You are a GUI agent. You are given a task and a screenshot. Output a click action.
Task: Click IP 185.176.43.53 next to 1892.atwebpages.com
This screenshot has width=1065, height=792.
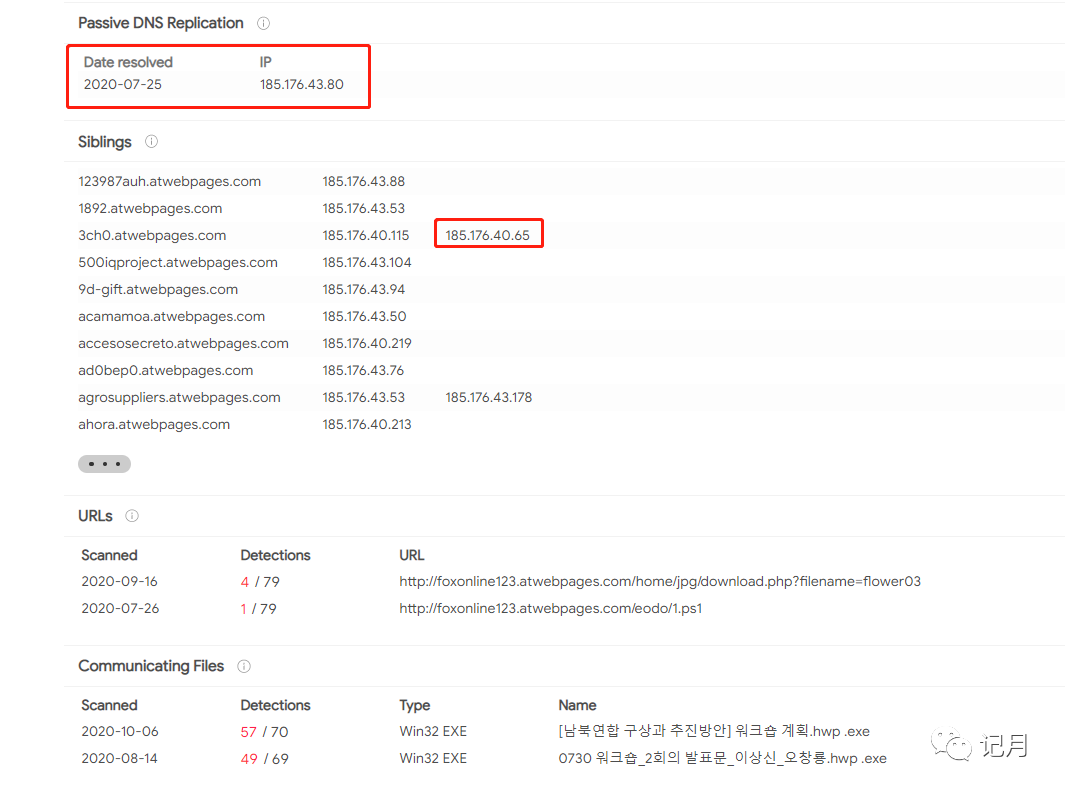click(363, 209)
